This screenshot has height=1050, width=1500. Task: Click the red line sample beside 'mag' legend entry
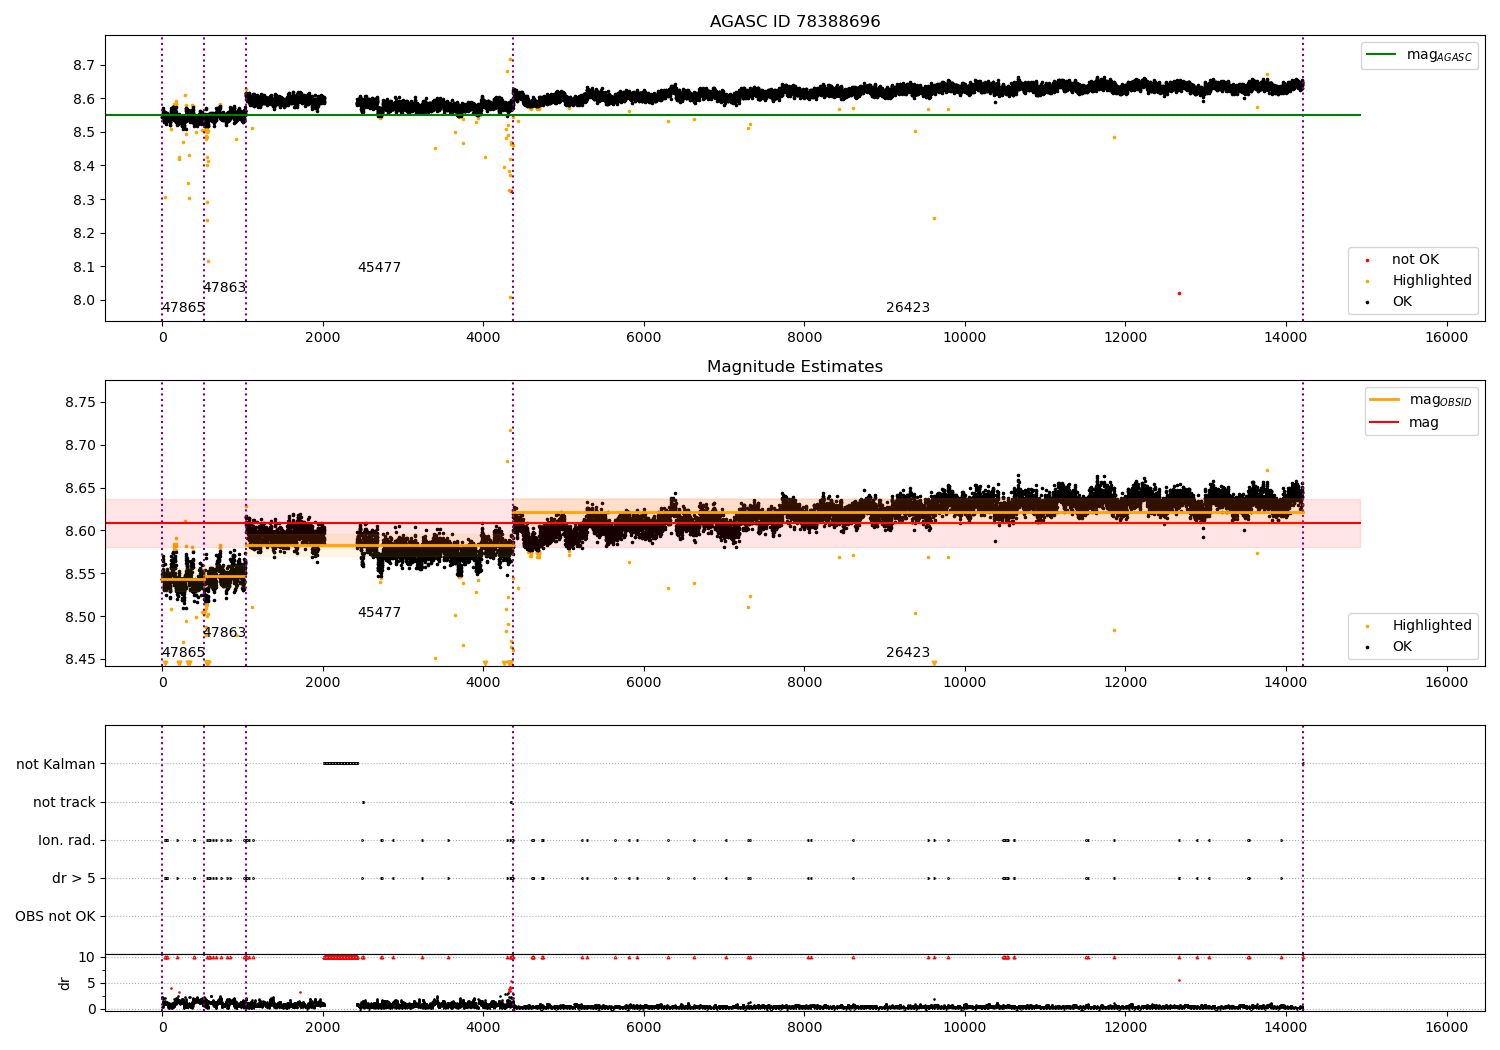pyautogui.click(x=1385, y=423)
